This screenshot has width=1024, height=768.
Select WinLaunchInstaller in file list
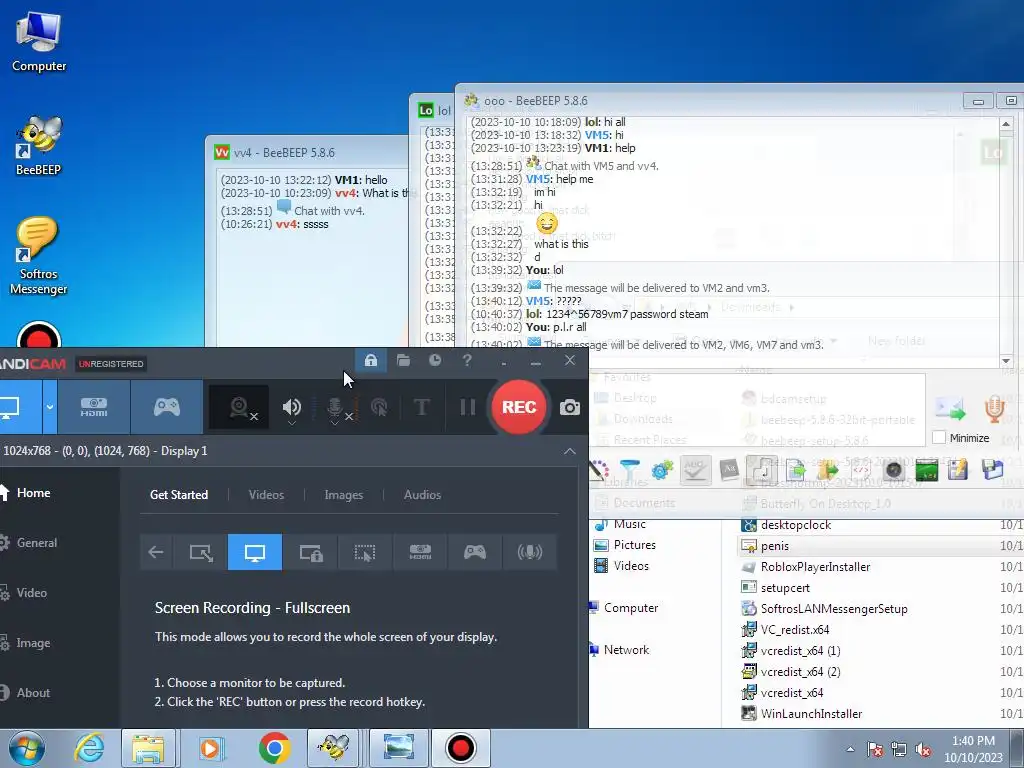811,714
